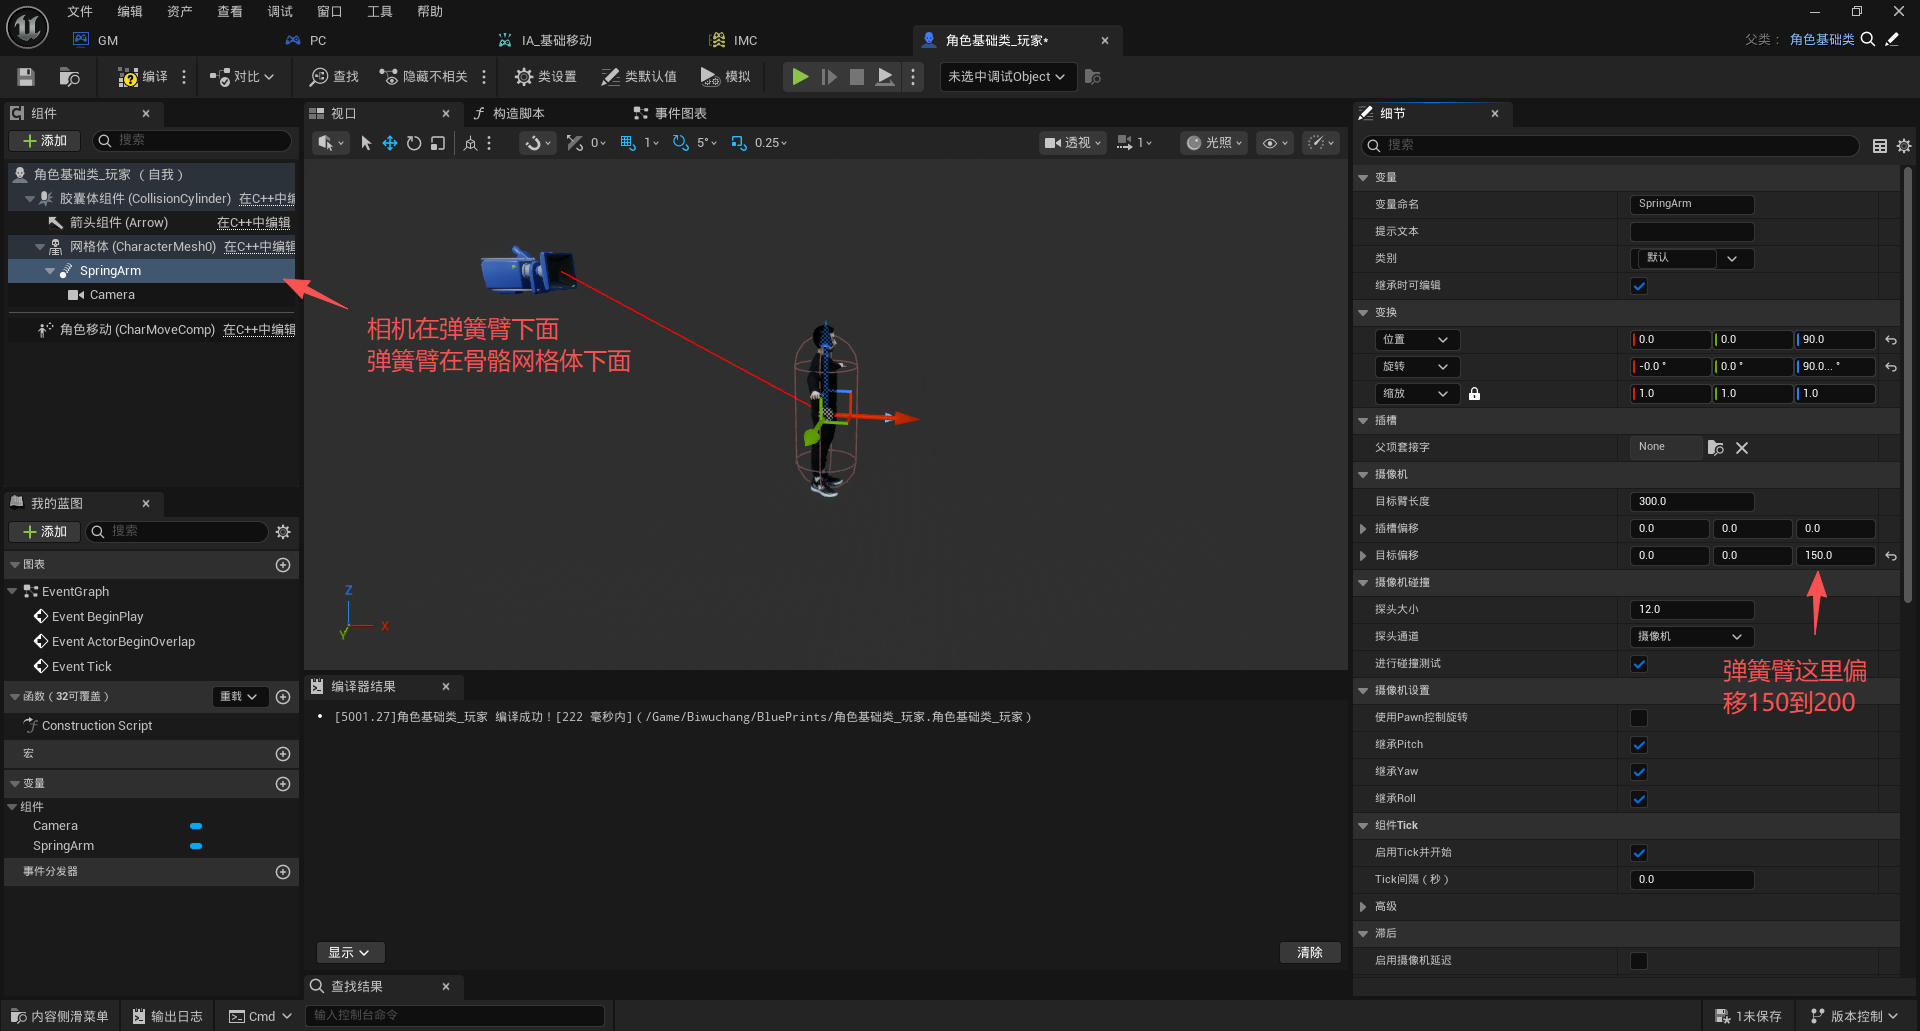Image resolution: width=1920 pixels, height=1031 pixels.
Task: Select the Camera component in the tree
Action: tap(152, 295)
